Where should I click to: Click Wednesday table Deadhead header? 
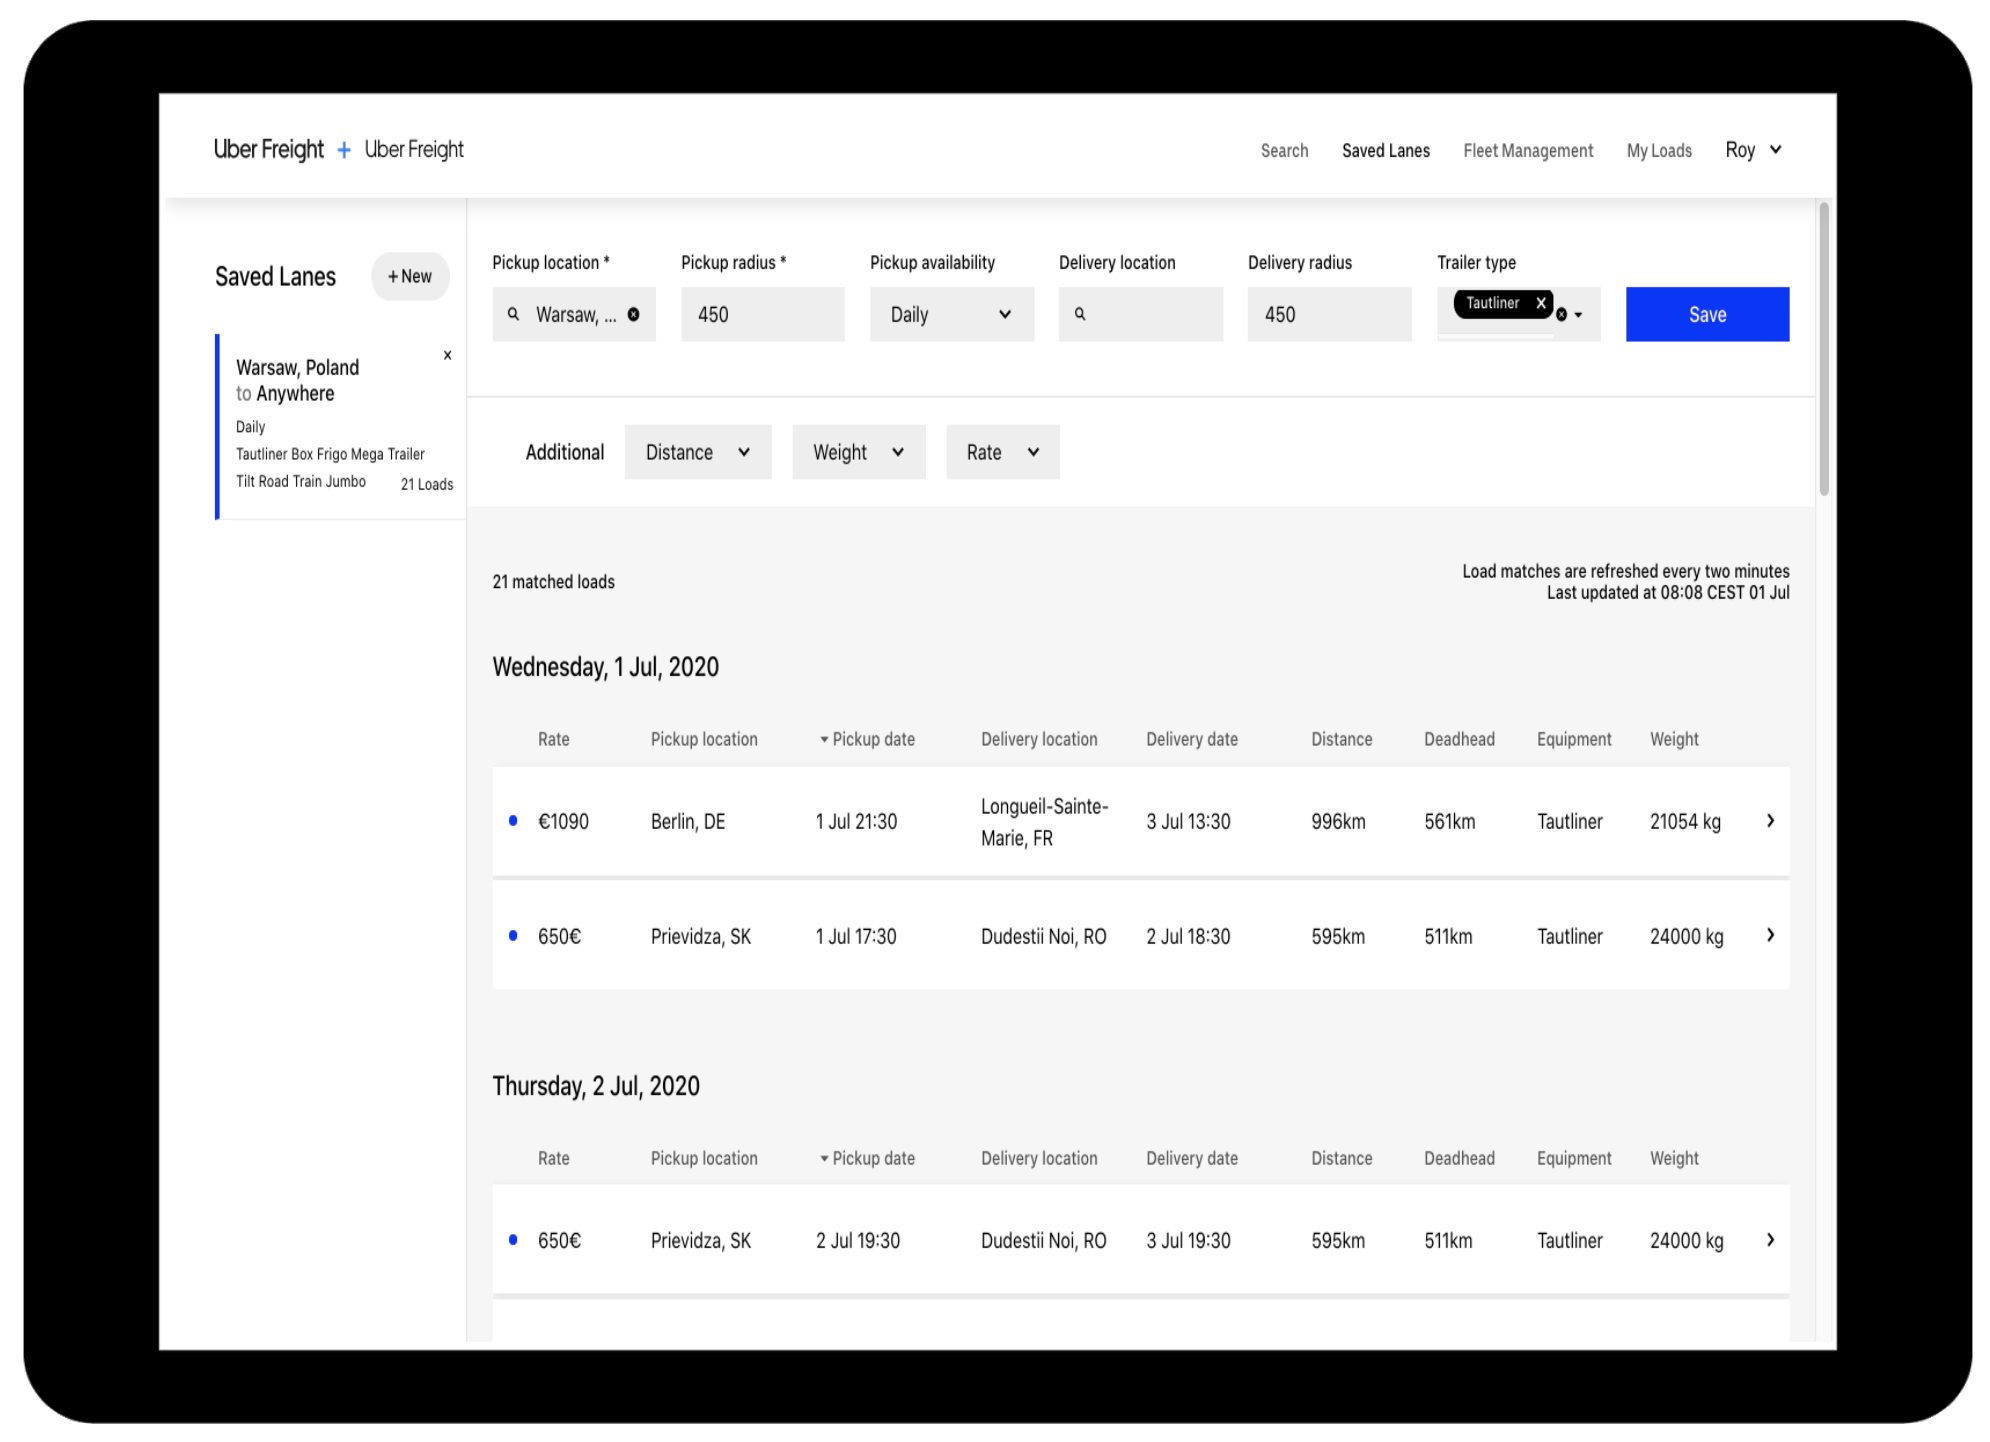1459,739
